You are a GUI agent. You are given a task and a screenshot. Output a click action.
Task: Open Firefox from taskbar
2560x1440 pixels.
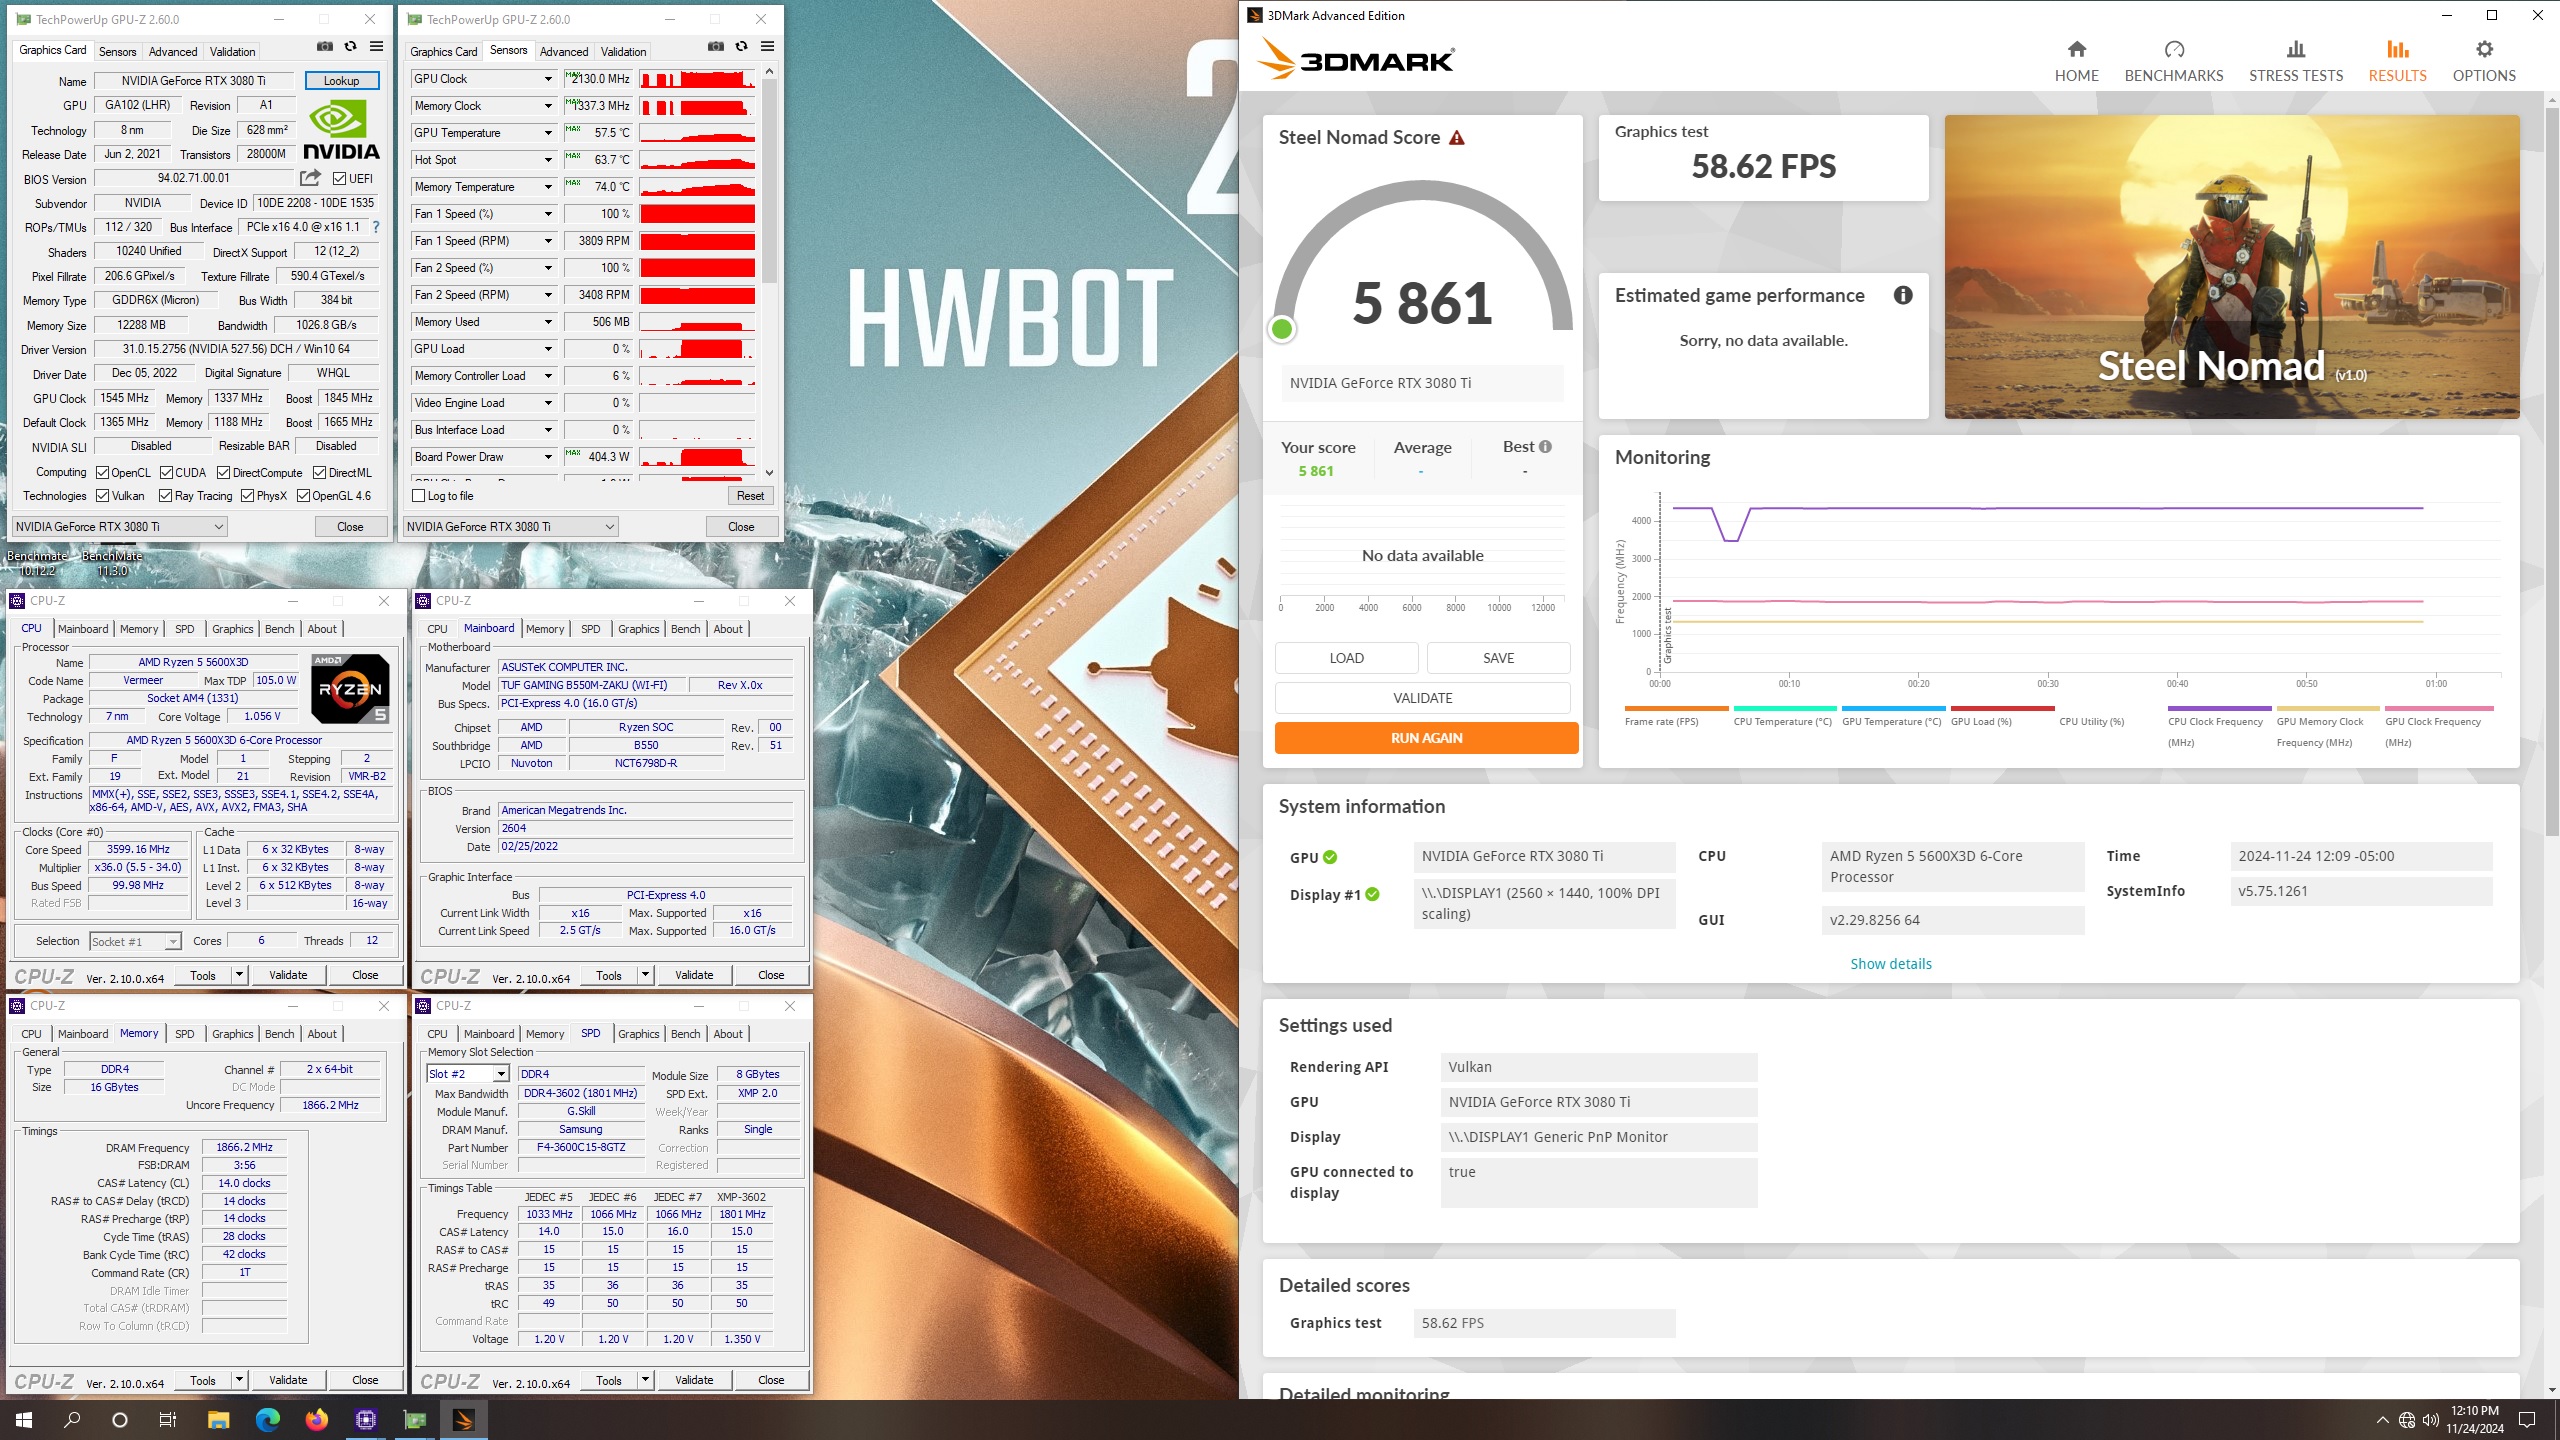pyautogui.click(x=316, y=1419)
